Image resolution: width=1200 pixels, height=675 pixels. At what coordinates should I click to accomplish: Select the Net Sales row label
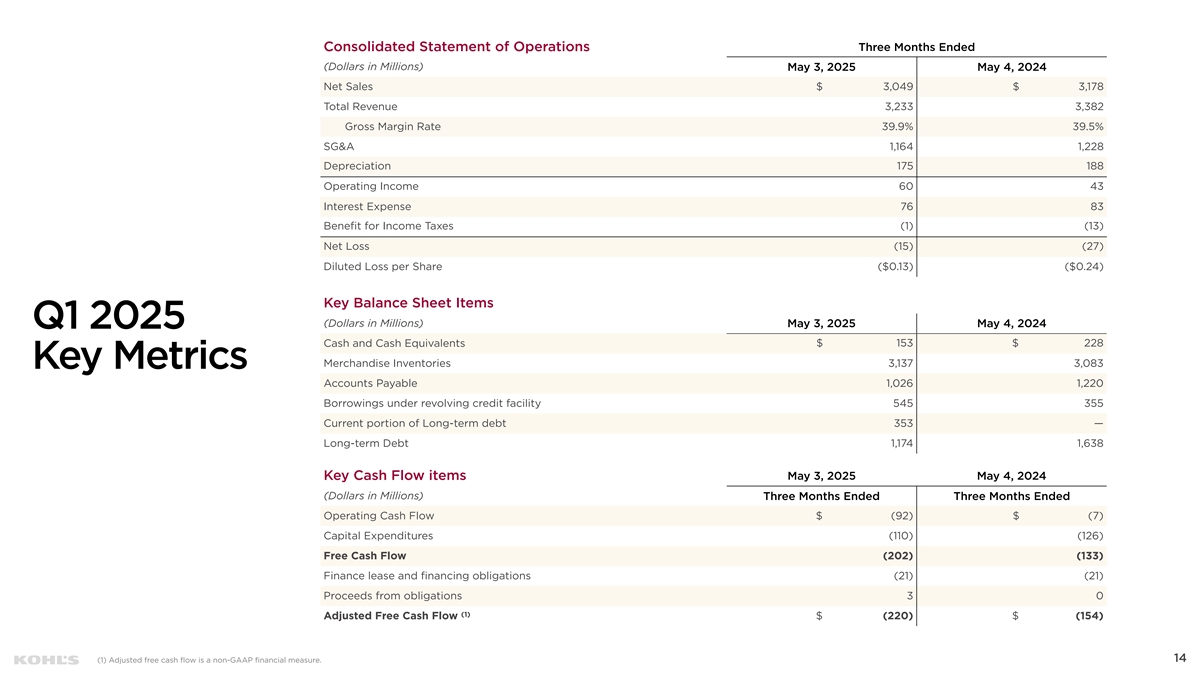(348, 87)
